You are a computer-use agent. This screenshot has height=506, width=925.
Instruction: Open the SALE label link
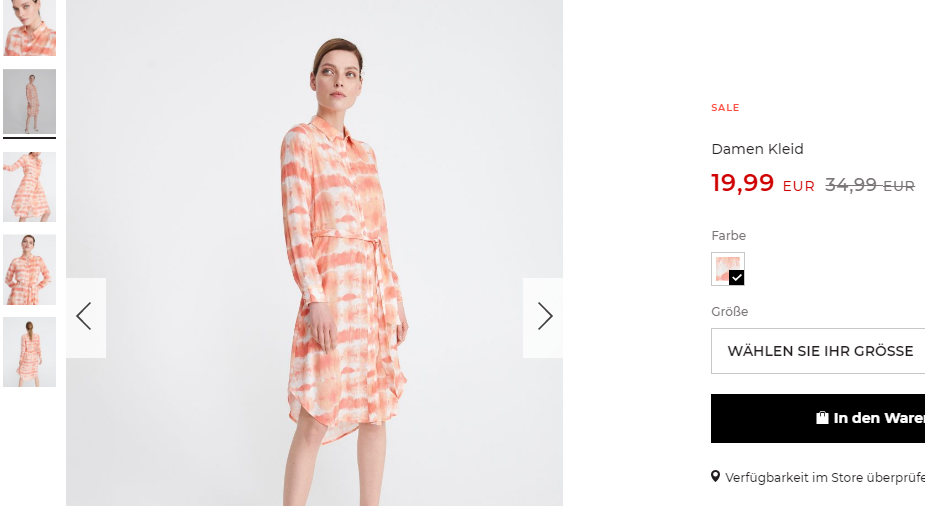point(725,107)
